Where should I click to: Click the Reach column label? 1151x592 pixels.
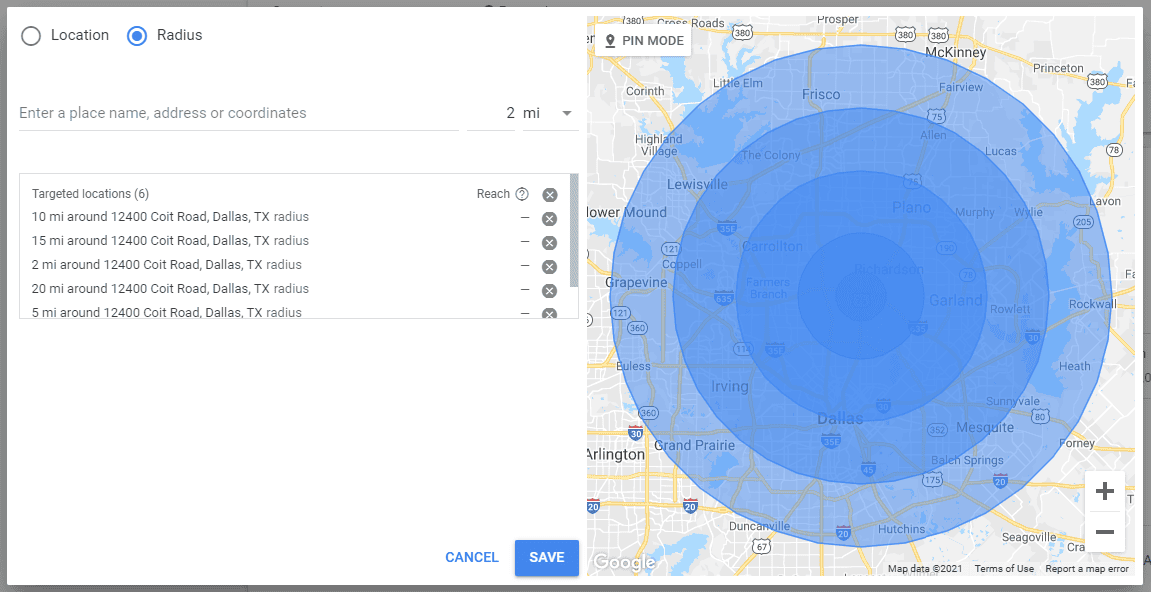point(493,194)
